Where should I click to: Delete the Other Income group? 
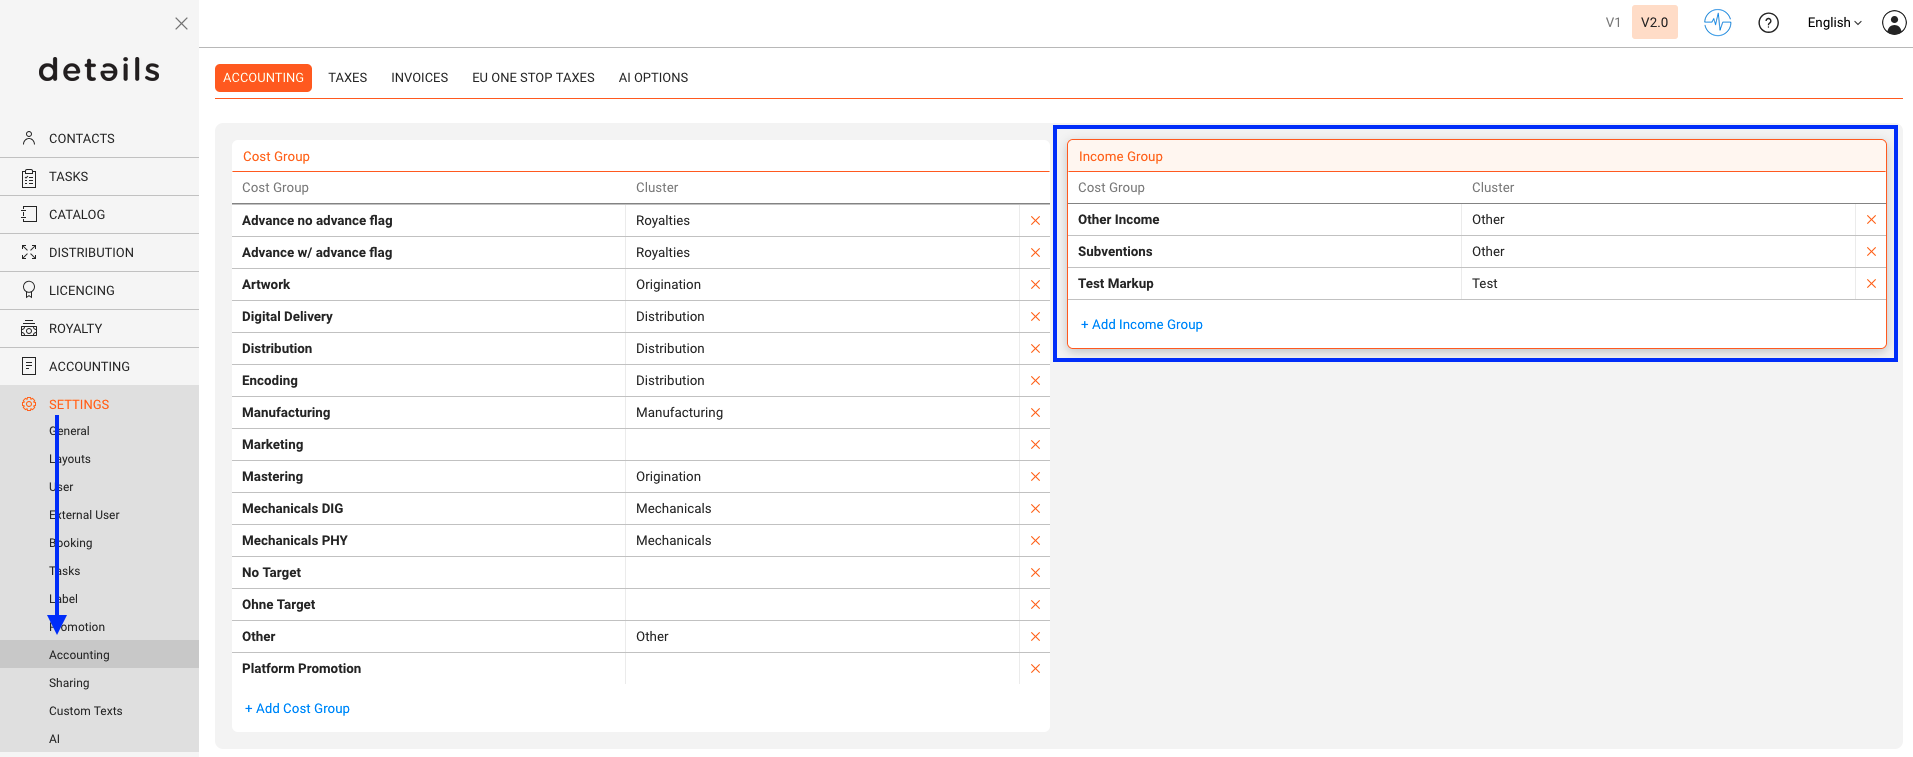tap(1871, 219)
